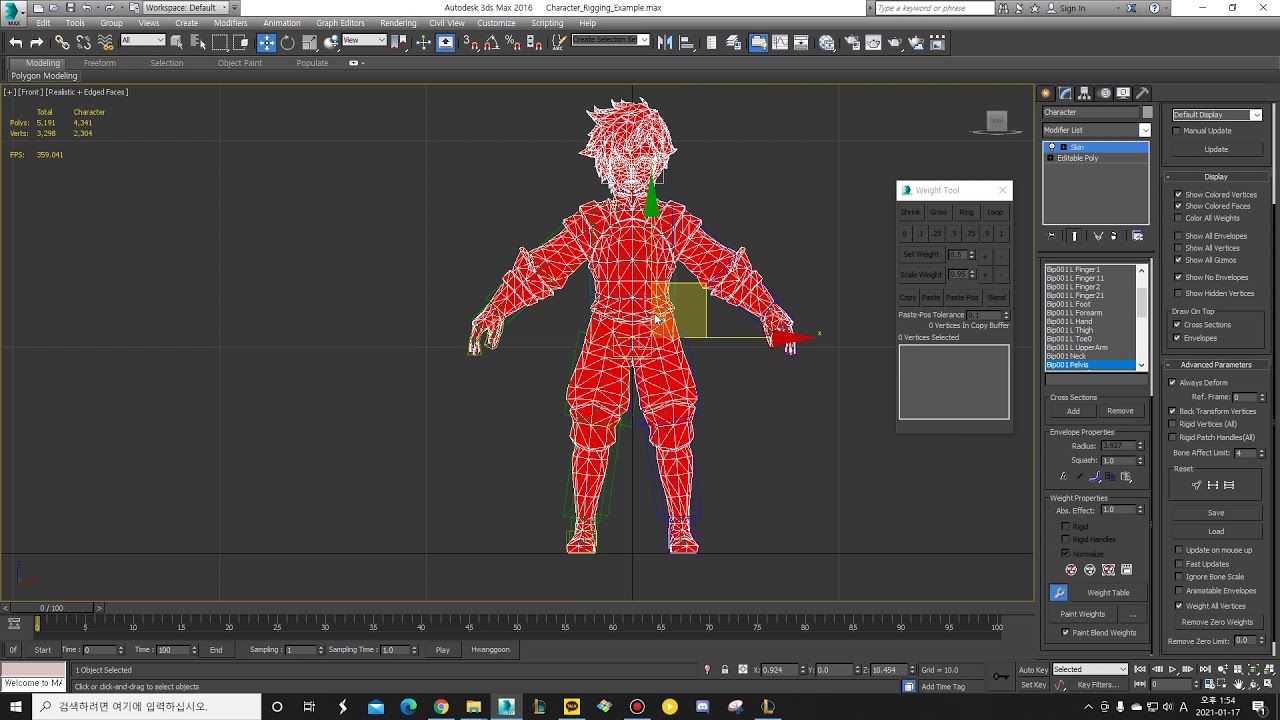Click the Weight Table button

tap(1108, 592)
